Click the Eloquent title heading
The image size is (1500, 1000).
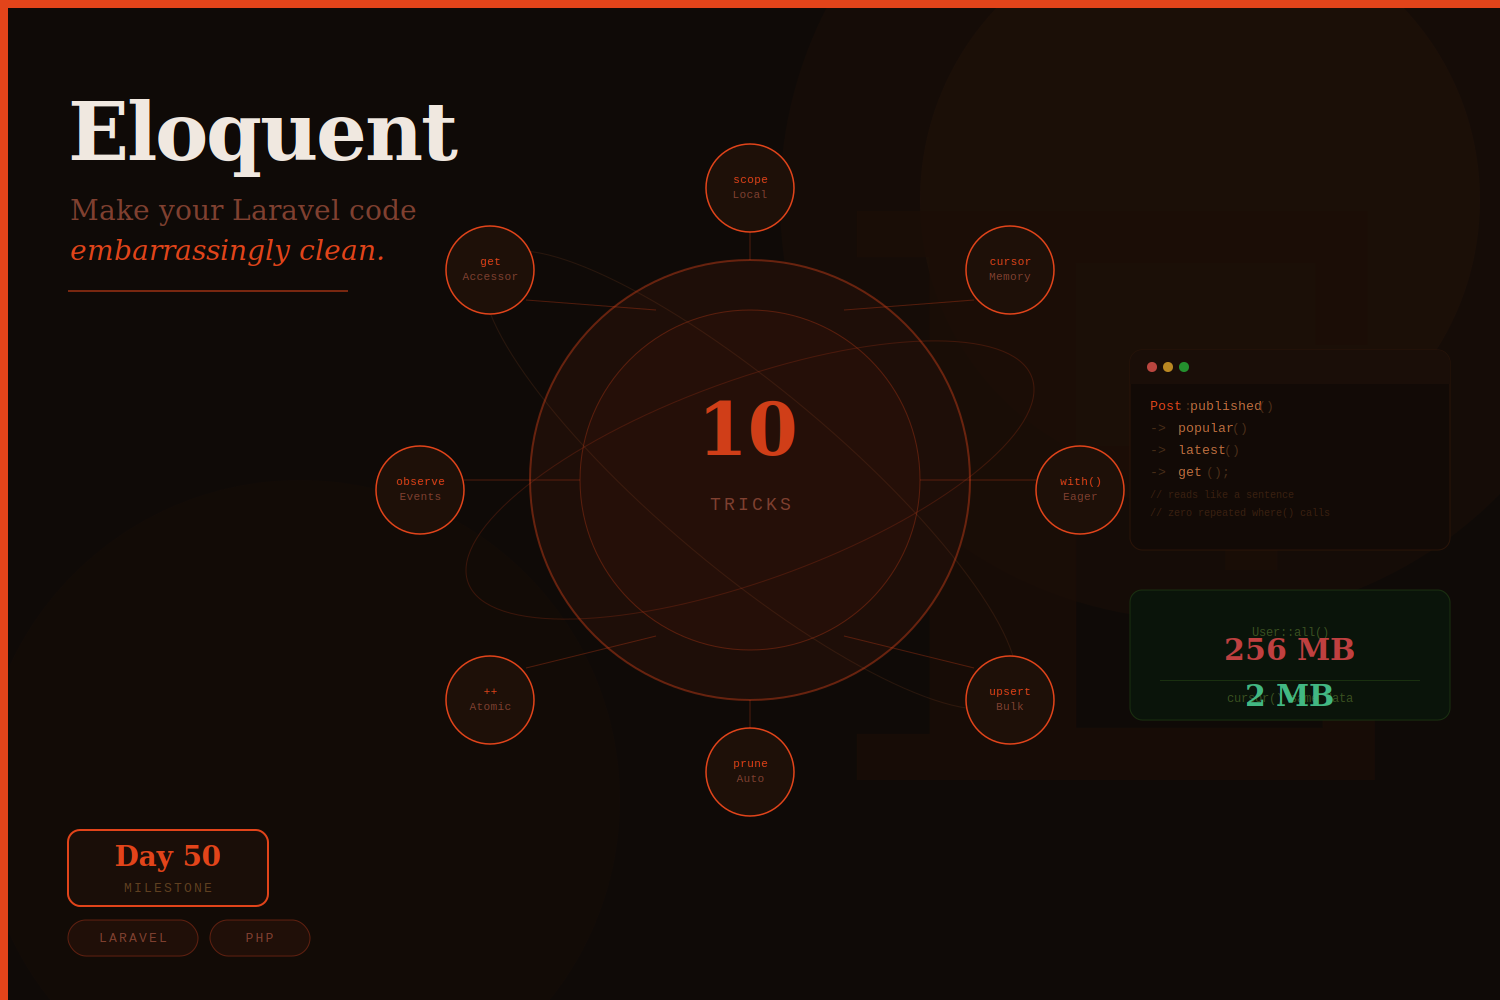tap(263, 130)
